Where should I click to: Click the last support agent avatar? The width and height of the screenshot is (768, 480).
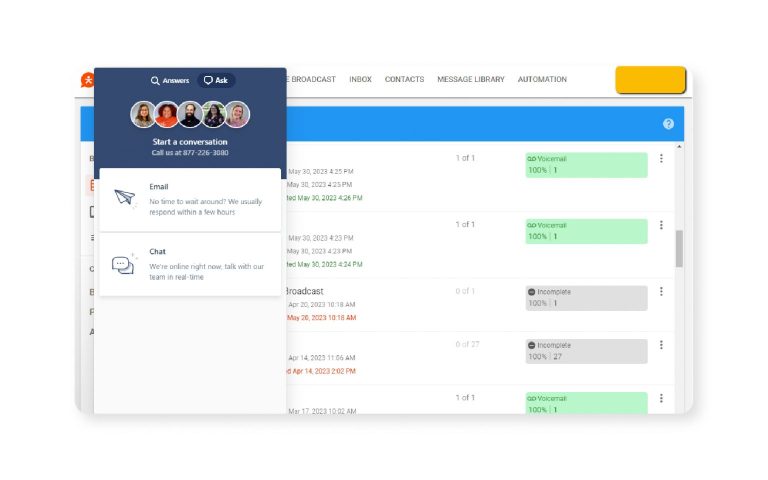pyautogui.click(x=238, y=115)
